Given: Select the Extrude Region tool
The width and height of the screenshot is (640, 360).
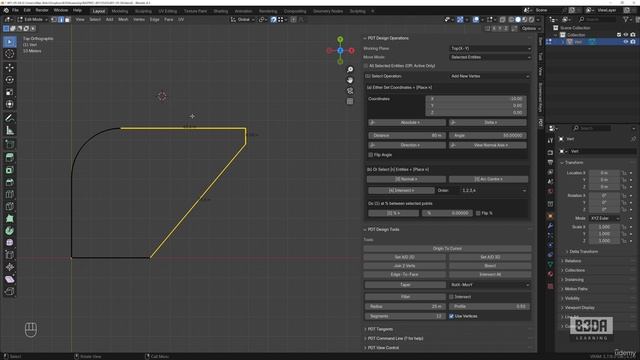Looking at the screenshot, I should tap(9, 158).
